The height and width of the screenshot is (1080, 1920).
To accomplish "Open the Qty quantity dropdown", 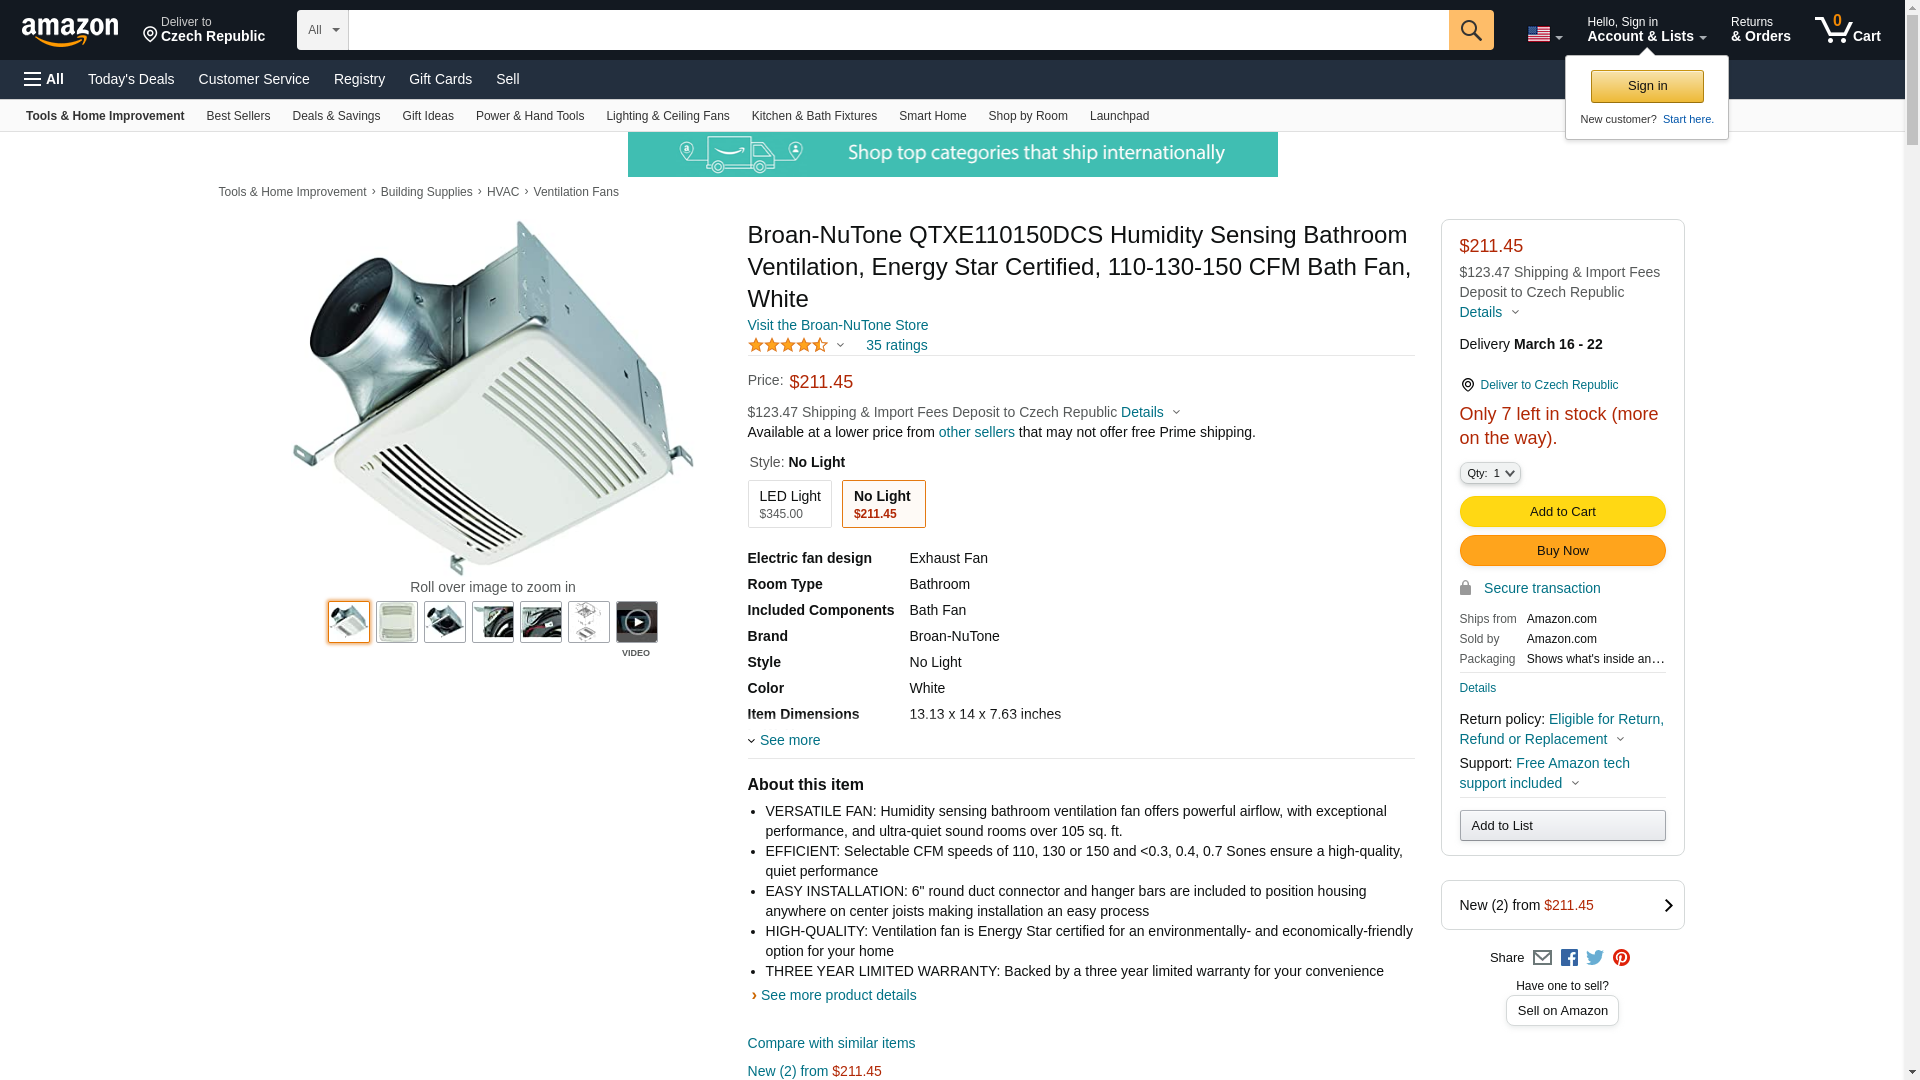I will pyautogui.click(x=1489, y=473).
